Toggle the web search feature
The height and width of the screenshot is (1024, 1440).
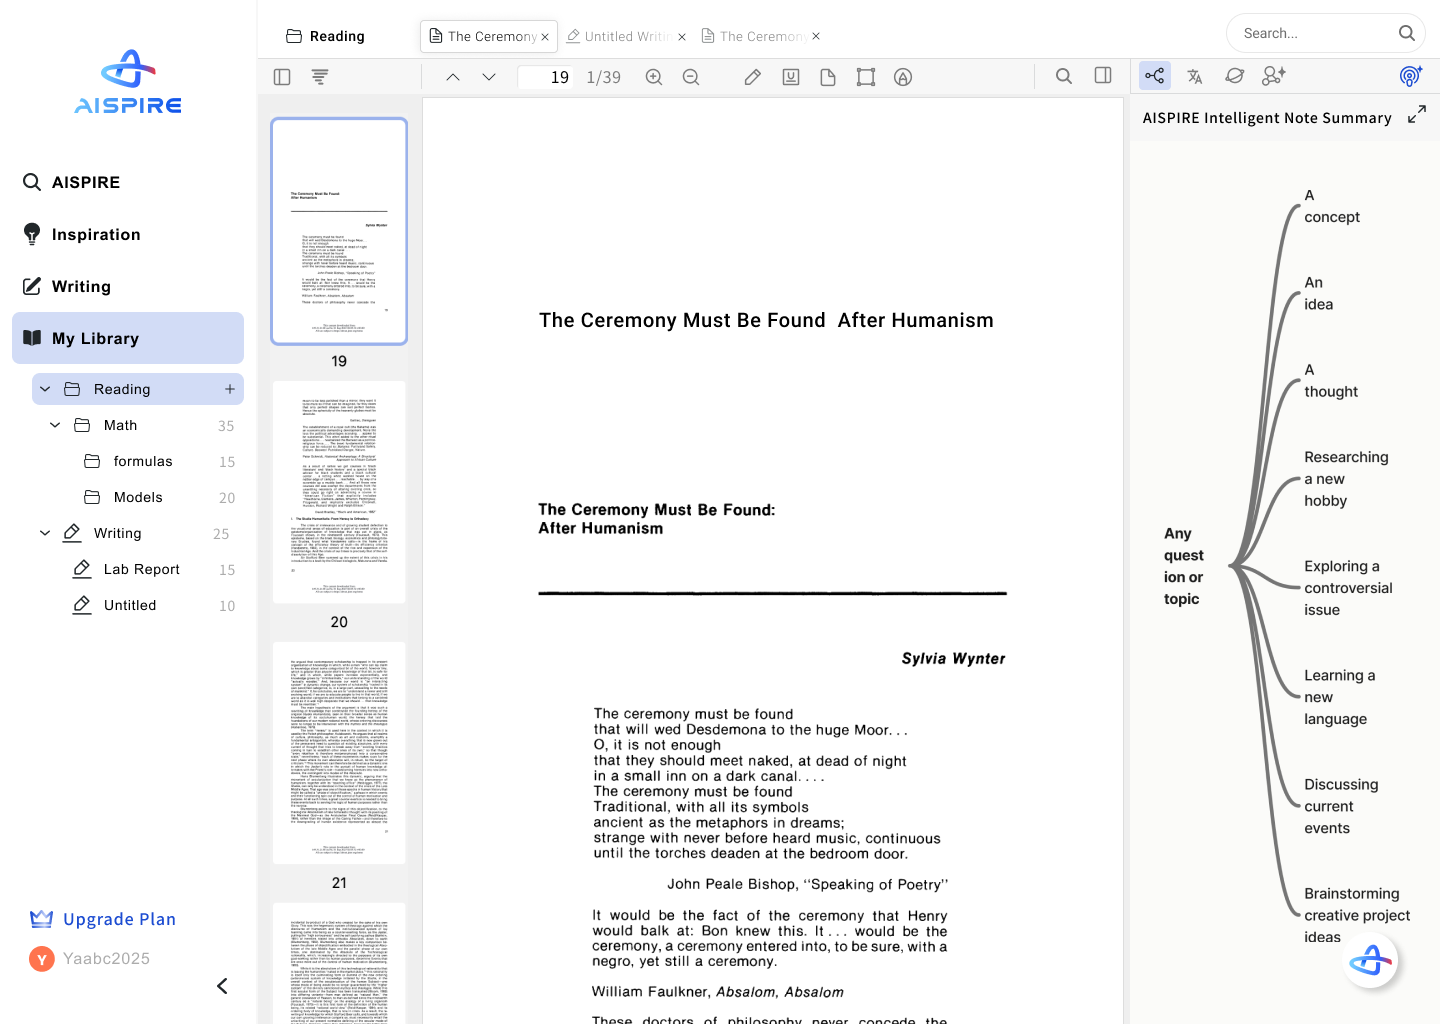(x=1234, y=76)
